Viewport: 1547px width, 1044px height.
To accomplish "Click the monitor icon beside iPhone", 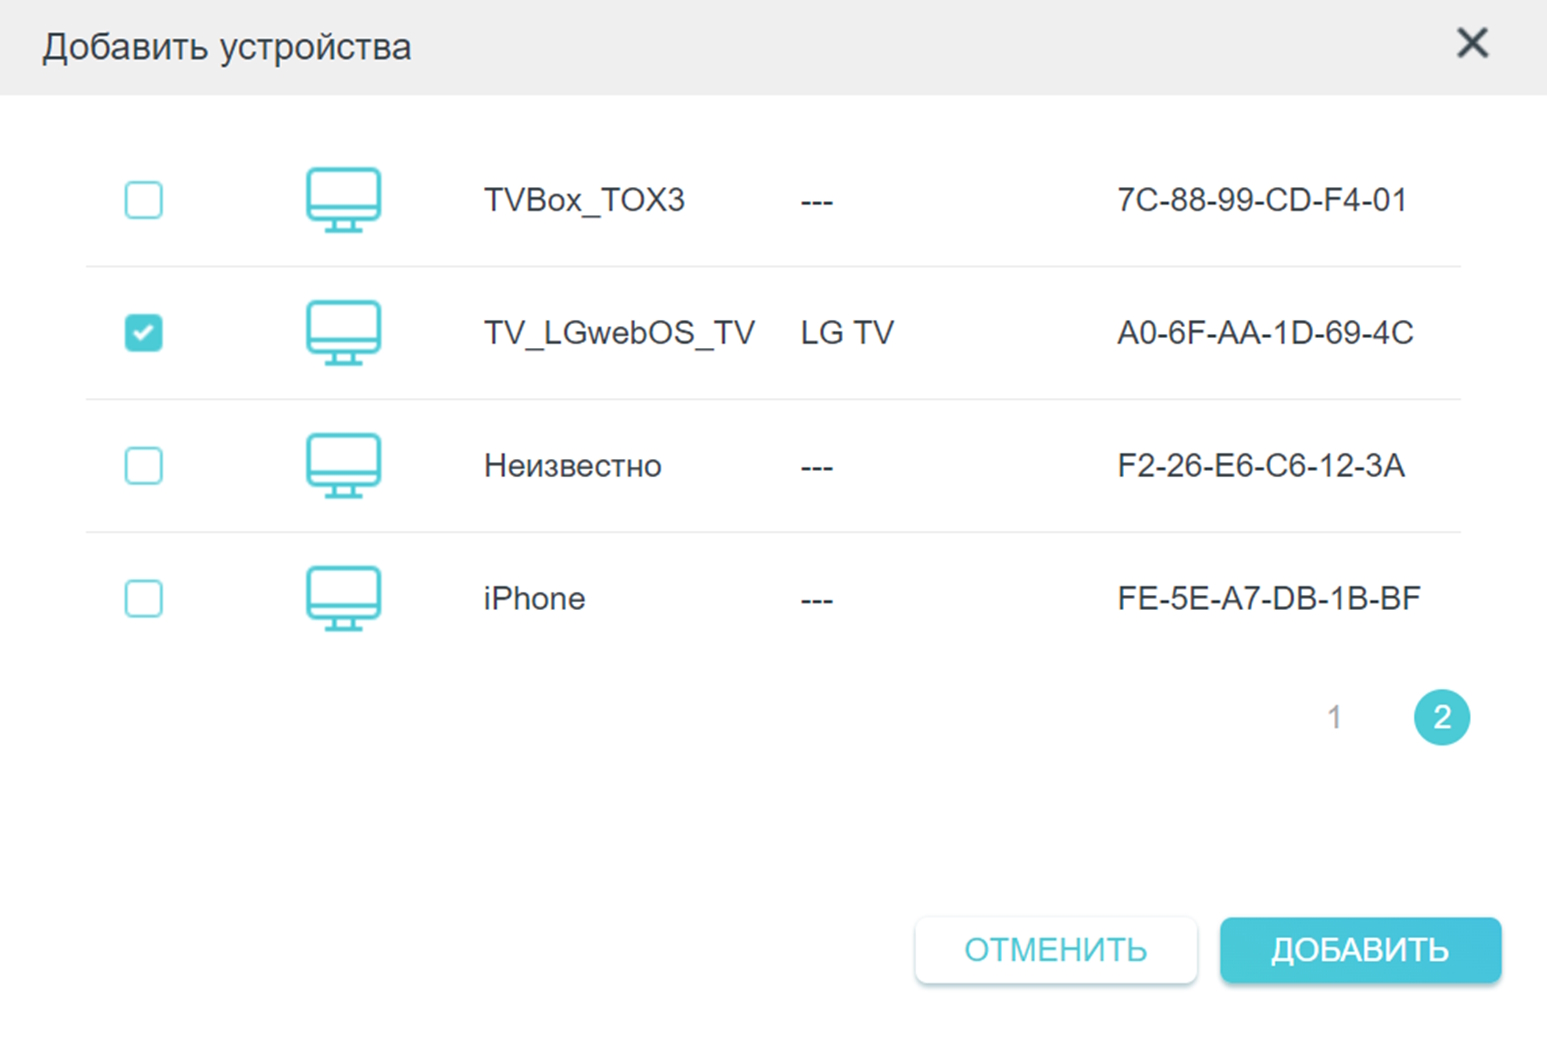I will (x=343, y=599).
